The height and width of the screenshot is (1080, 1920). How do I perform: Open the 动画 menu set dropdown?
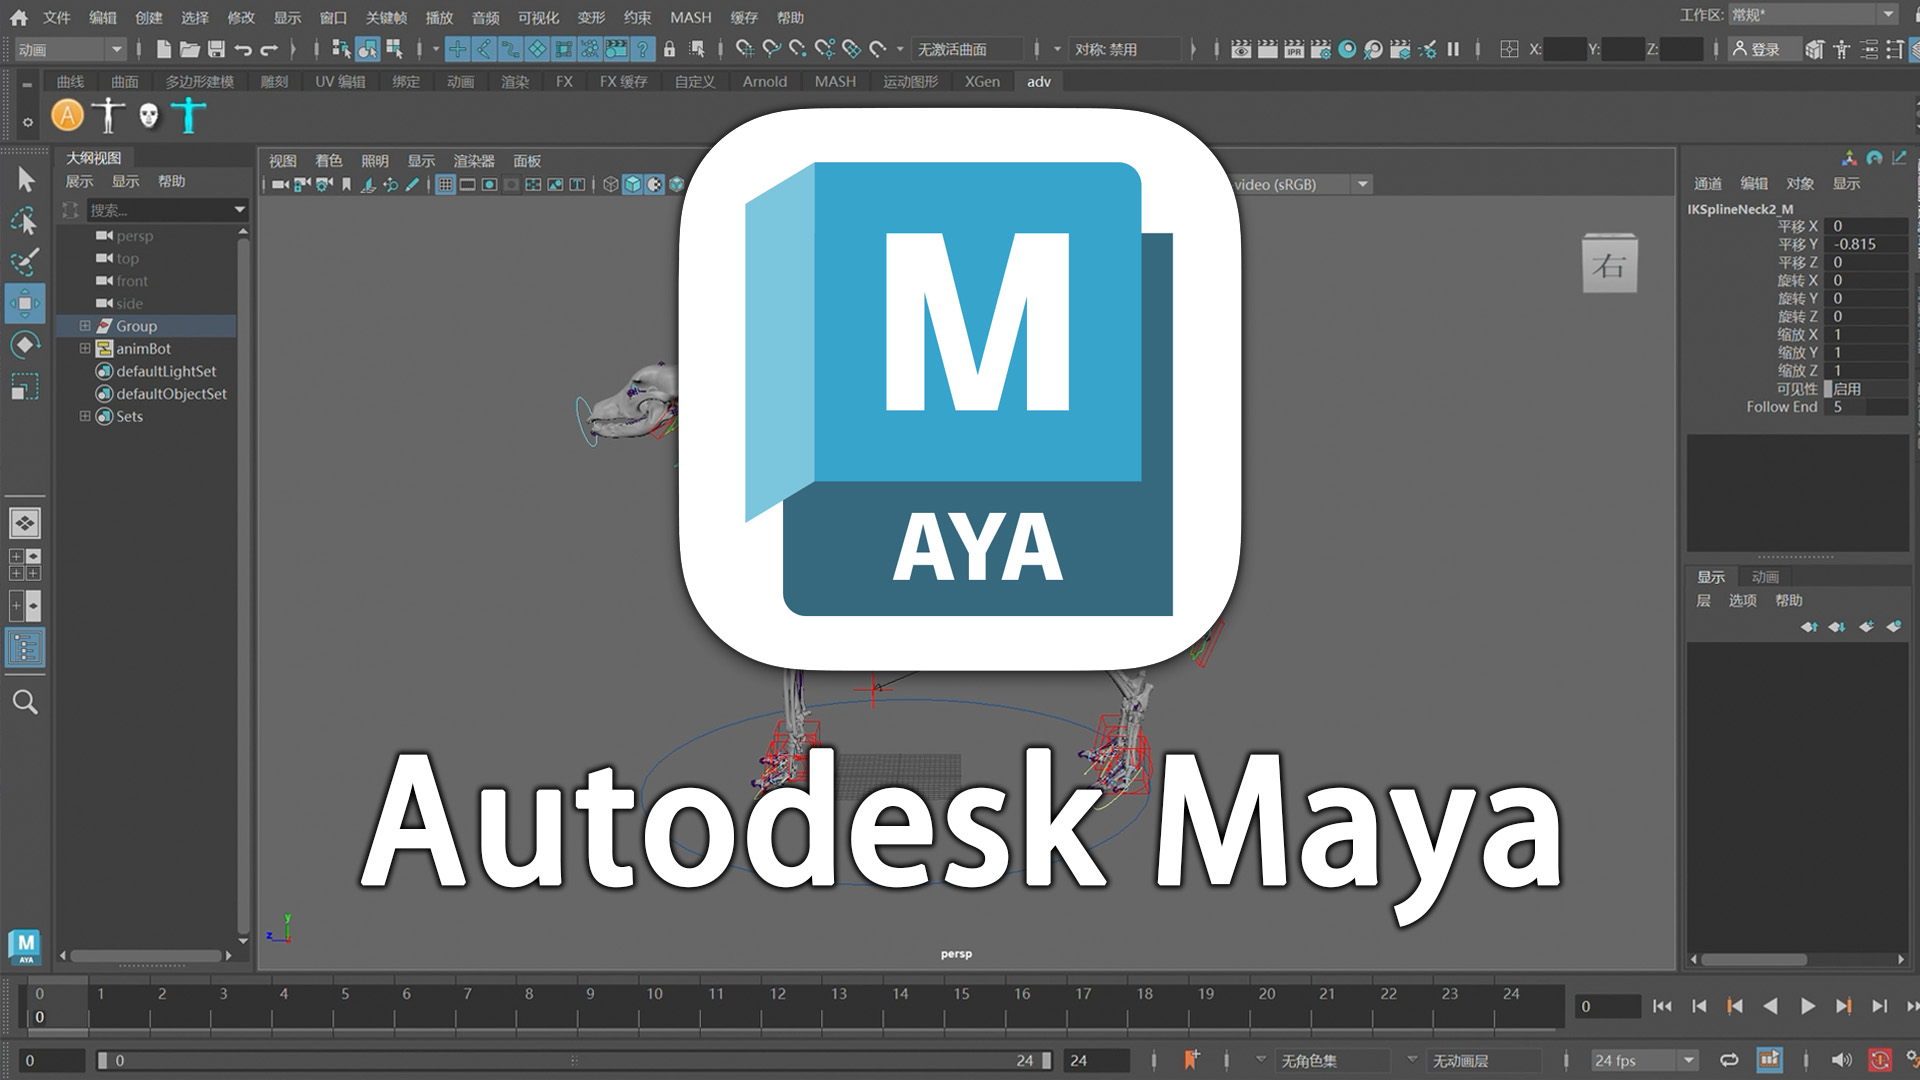pos(70,49)
